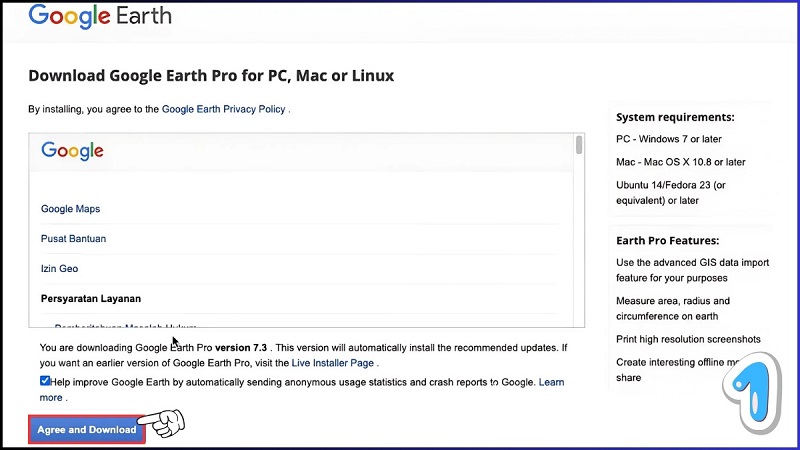
Task: Click the Google logo inside terms frame
Action: click(72, 151)
